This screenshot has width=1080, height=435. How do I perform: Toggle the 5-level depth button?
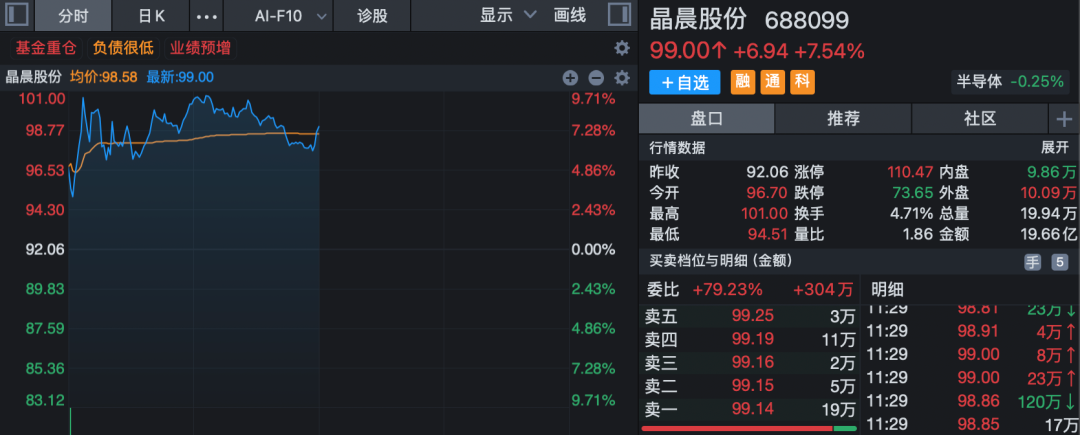point(1059,262)
